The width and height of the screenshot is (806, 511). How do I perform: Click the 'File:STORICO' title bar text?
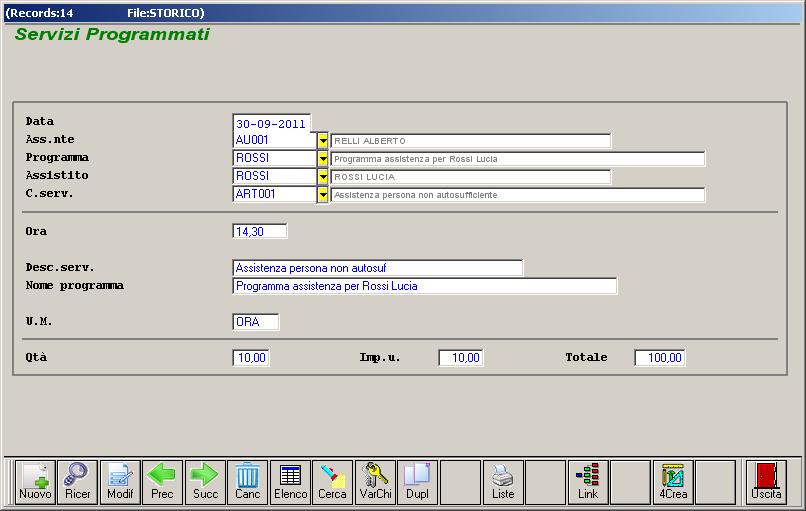tap(166, 13)
